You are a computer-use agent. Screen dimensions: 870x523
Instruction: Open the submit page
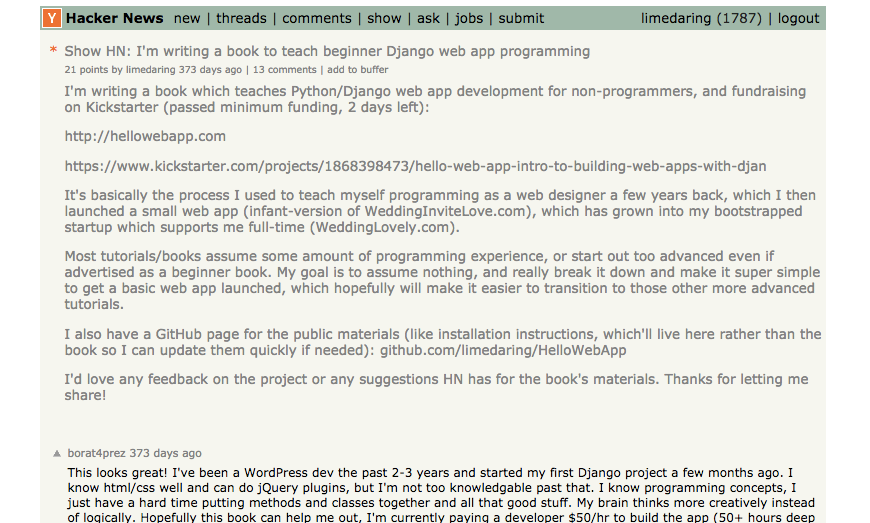[521, 18]
